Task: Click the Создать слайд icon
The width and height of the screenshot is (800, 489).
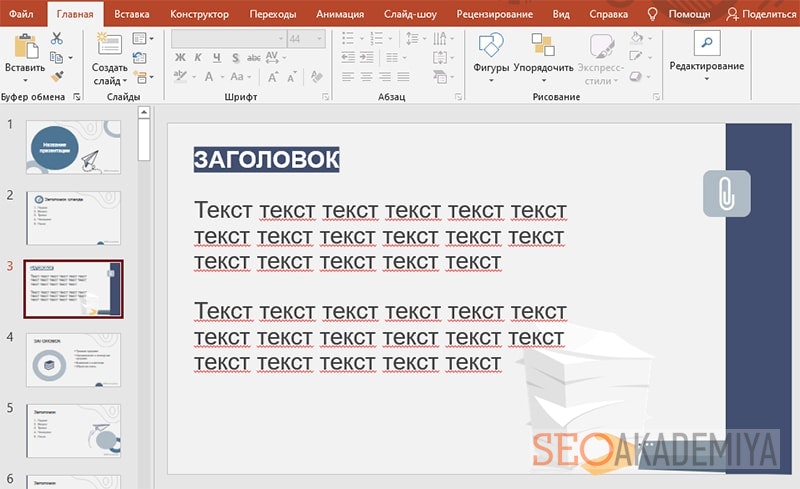Action: [108, 45]
